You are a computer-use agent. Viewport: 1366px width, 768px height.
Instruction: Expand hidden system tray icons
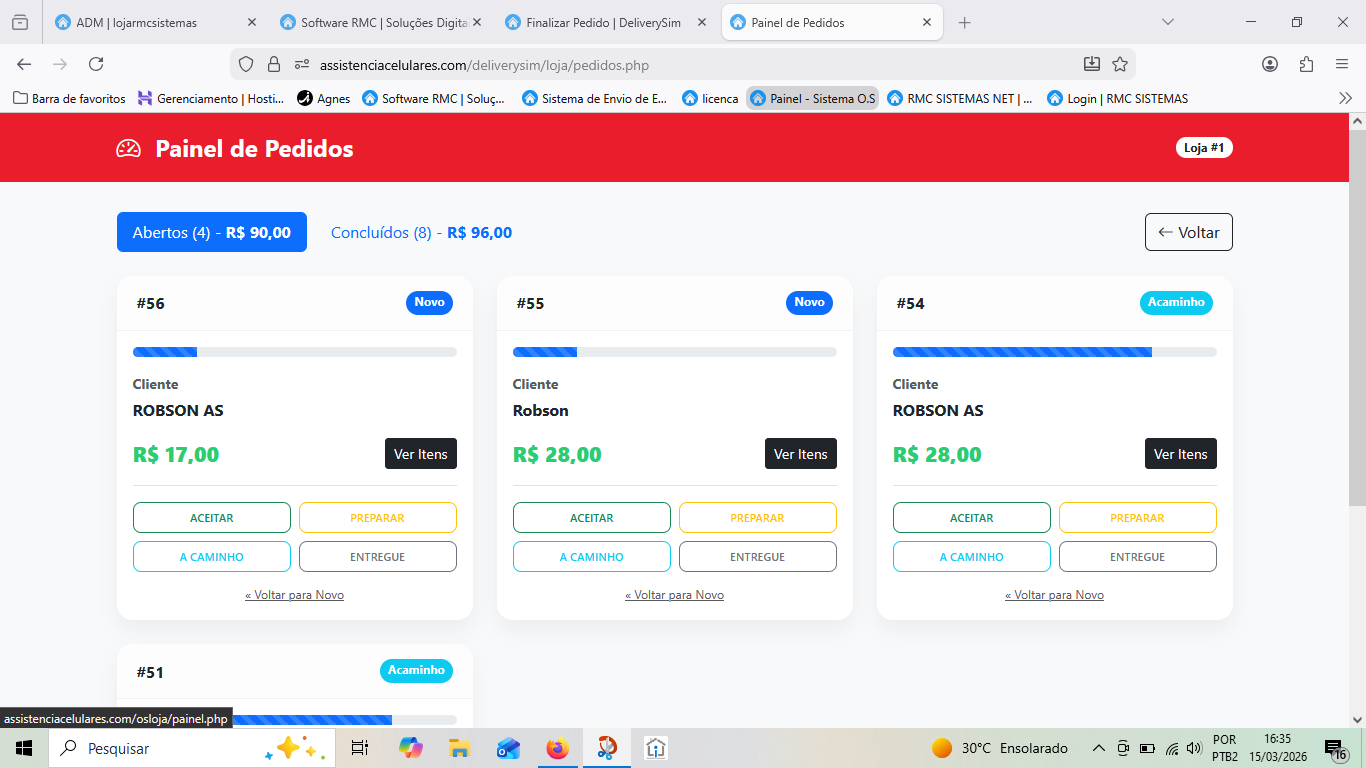(x=1098, y=748)
